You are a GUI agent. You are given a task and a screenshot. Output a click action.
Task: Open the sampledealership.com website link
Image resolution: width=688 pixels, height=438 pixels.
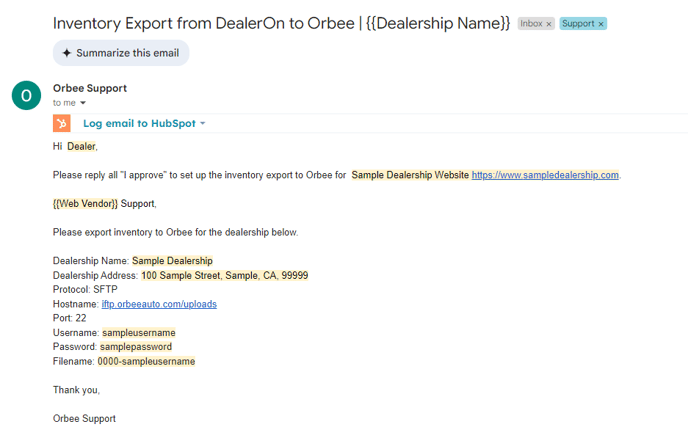[545, 175]
